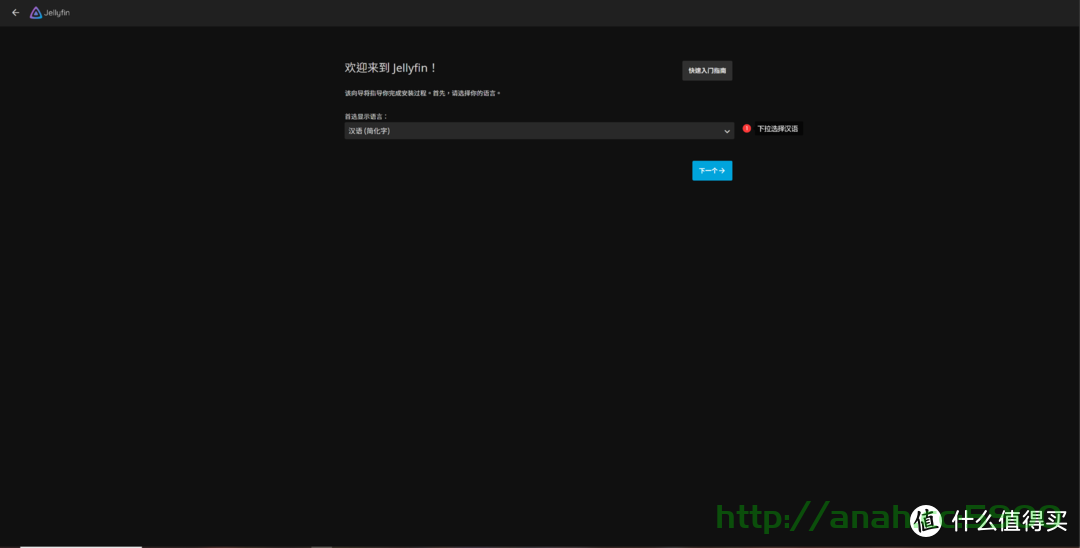Open the 首选显示语言 language dropdown
This screenshot has height=548, width=1080.
(x=539, y=131)
